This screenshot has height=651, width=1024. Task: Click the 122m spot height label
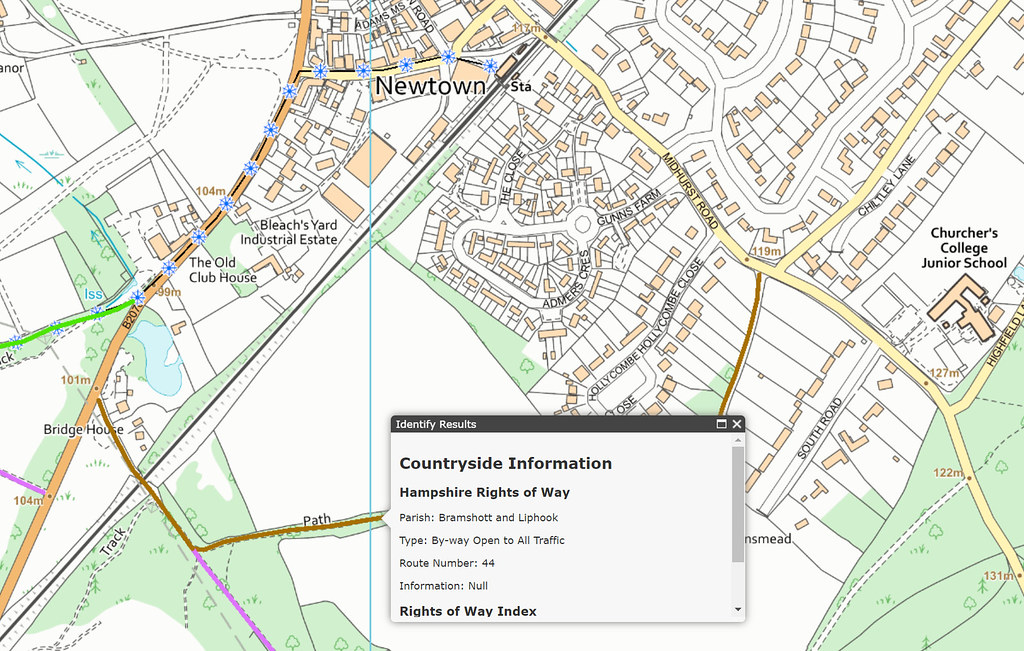[x=948, y=472]
